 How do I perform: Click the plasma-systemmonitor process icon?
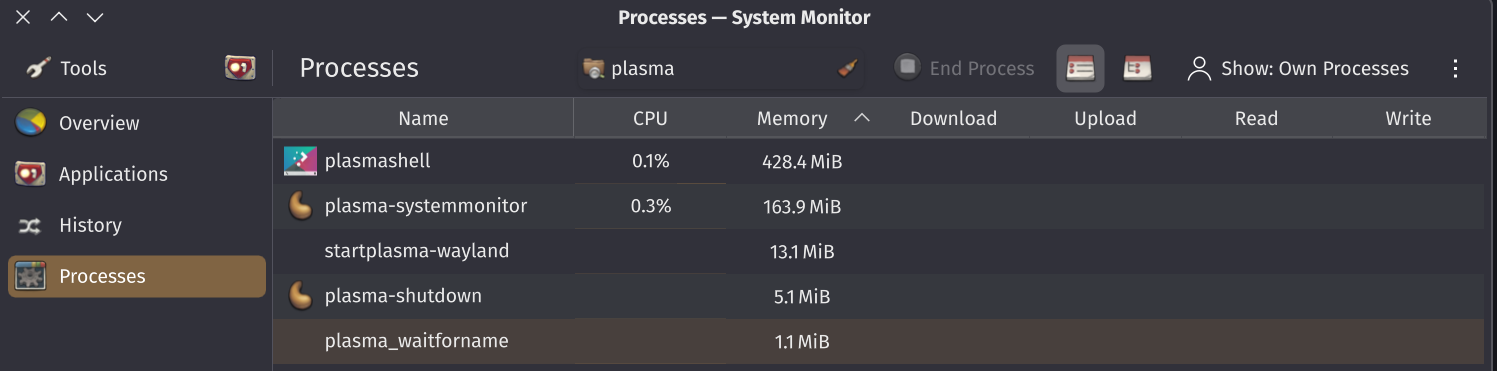[300, 206]
